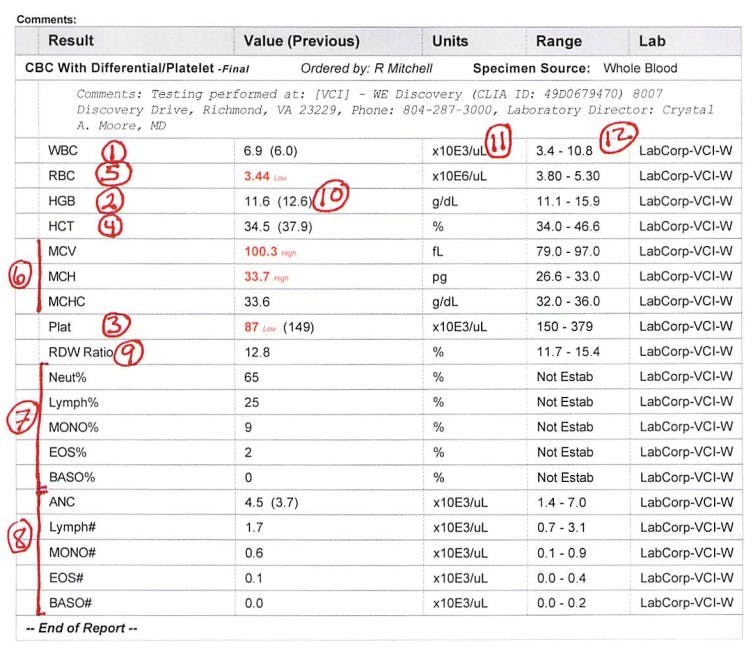Click the red circled number 7 bracket label
Viewport: 754px width, 655px height.
[x=22, y=418]
